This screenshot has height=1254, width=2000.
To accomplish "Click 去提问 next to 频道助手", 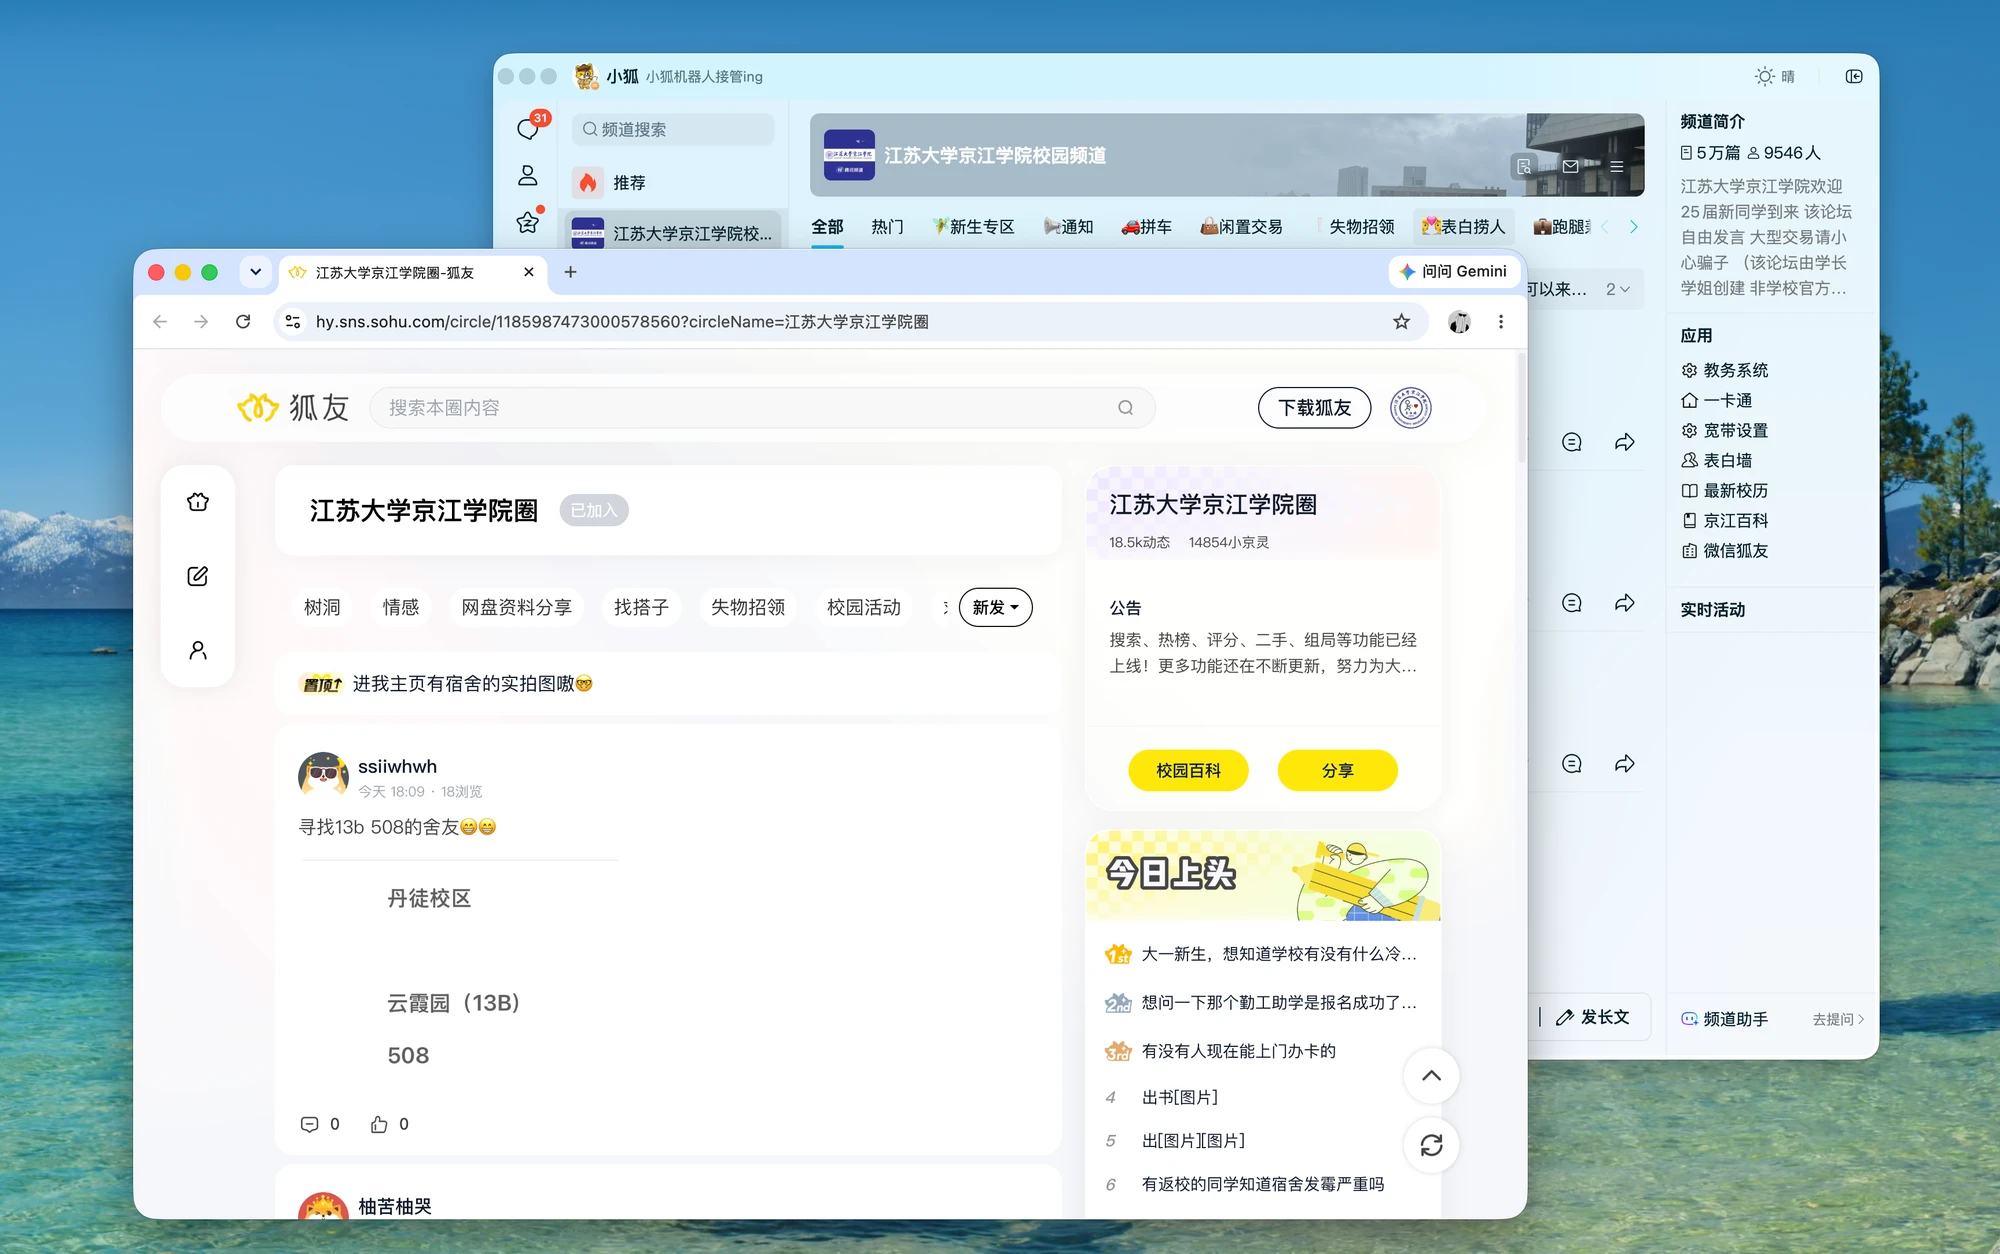I will click(1838, 1019).
